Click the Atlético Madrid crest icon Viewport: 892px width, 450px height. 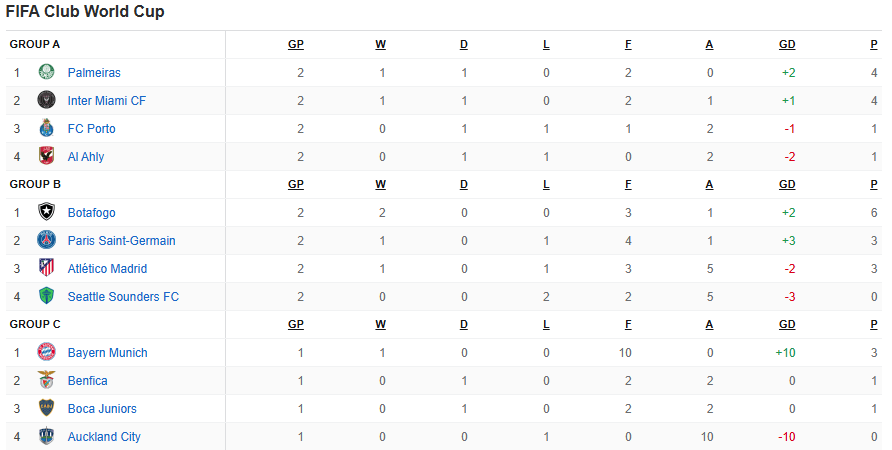point(47,268)
